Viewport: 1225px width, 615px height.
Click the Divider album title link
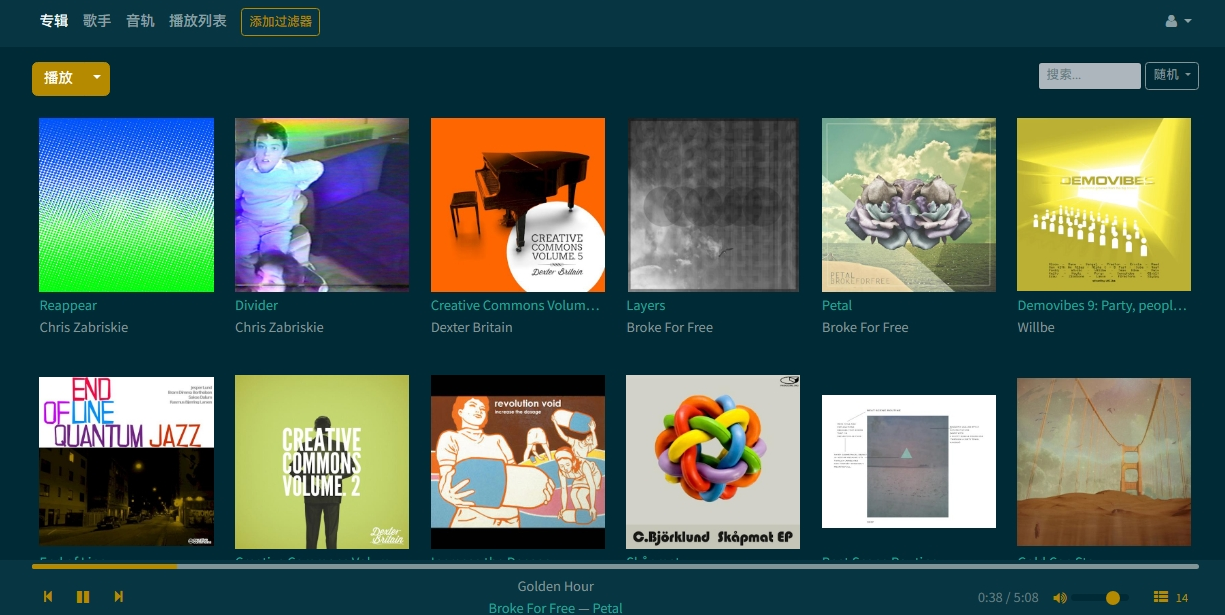(x=256, y=306)
